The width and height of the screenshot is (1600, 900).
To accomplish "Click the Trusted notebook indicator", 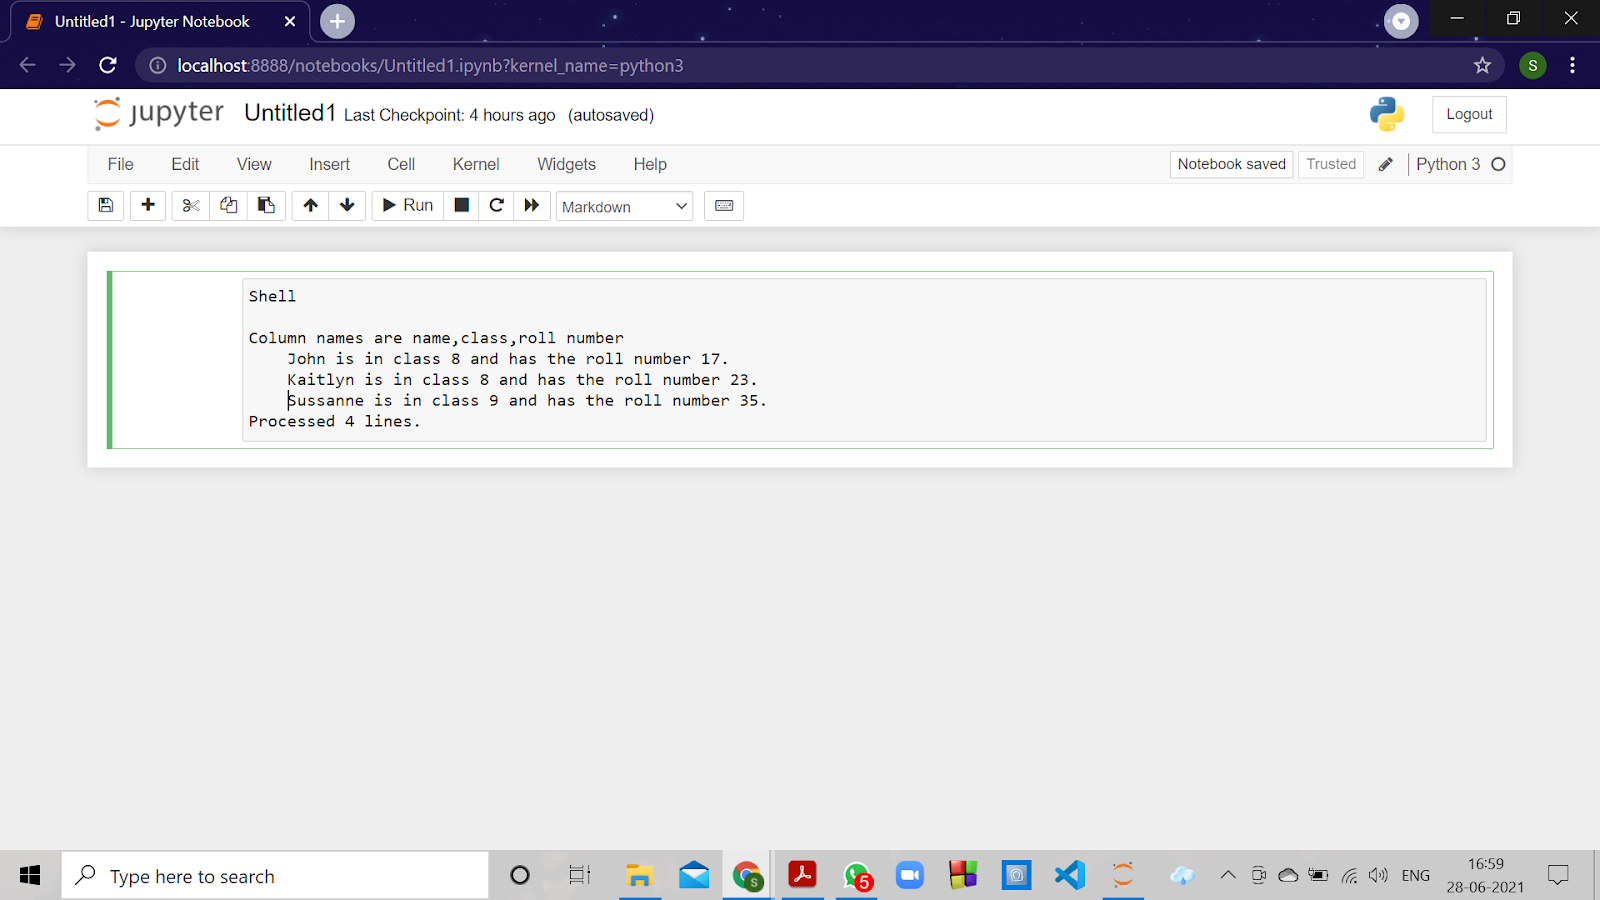I will 1331,164.
